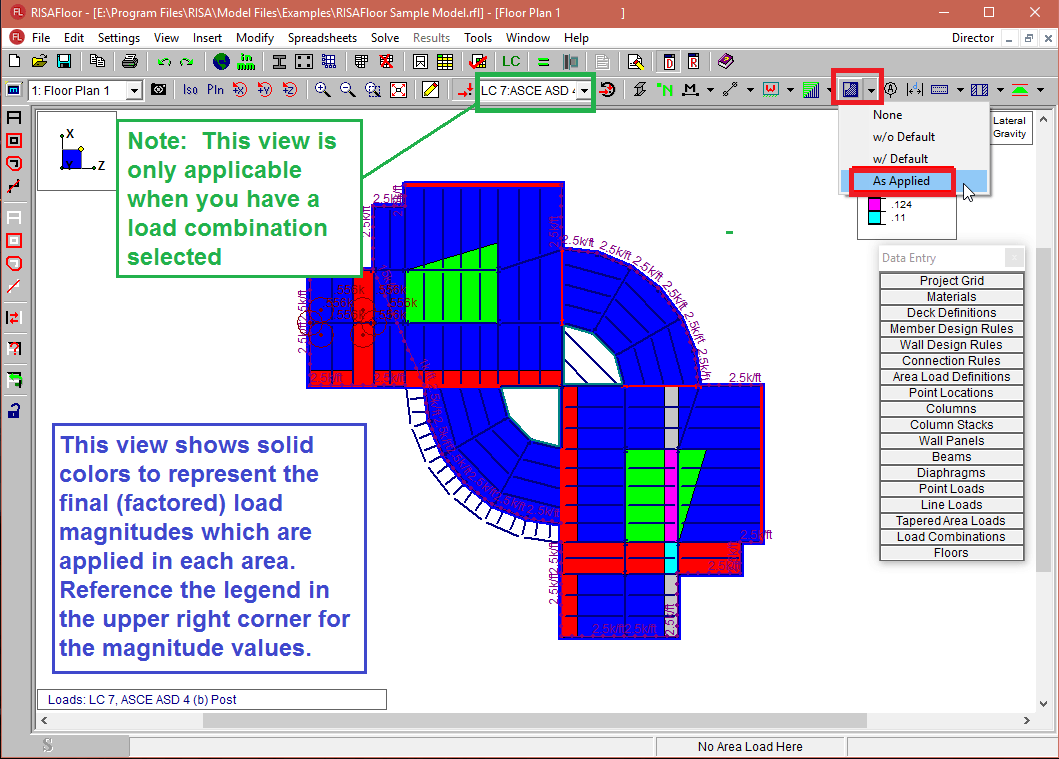Click the Zoom In magnifier icon
1059x759 pixels.
point(322,90)
